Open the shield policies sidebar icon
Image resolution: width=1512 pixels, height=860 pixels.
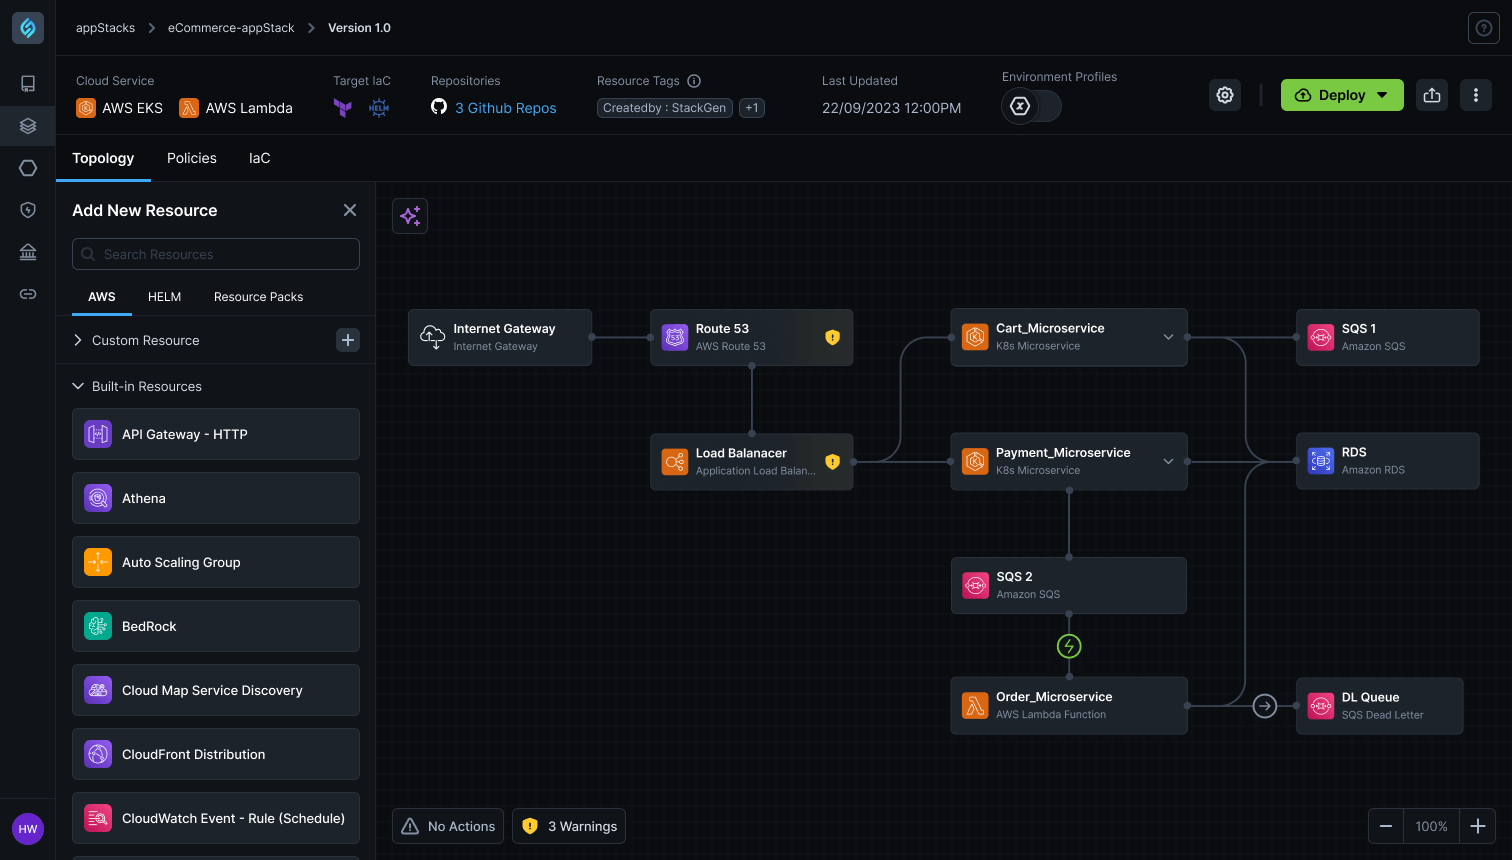pyautogui.click(x=28, y=210)
